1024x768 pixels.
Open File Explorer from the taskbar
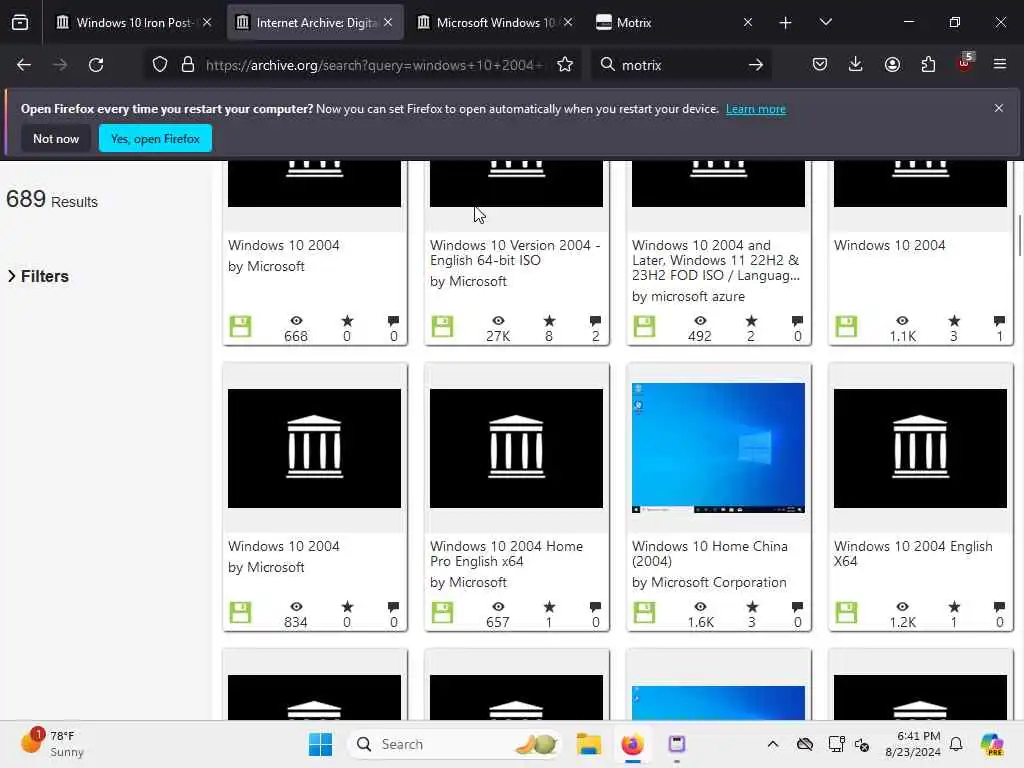[x=588, y=744]
